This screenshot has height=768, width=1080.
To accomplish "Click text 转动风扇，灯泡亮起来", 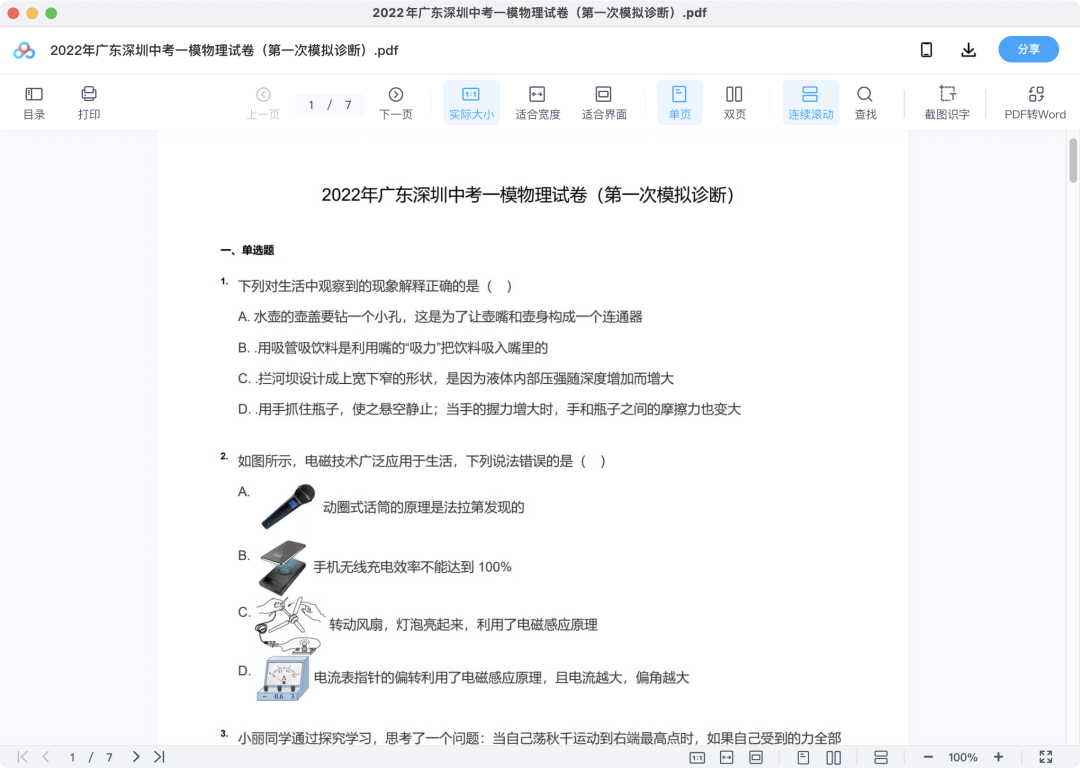I will point(463,625).
